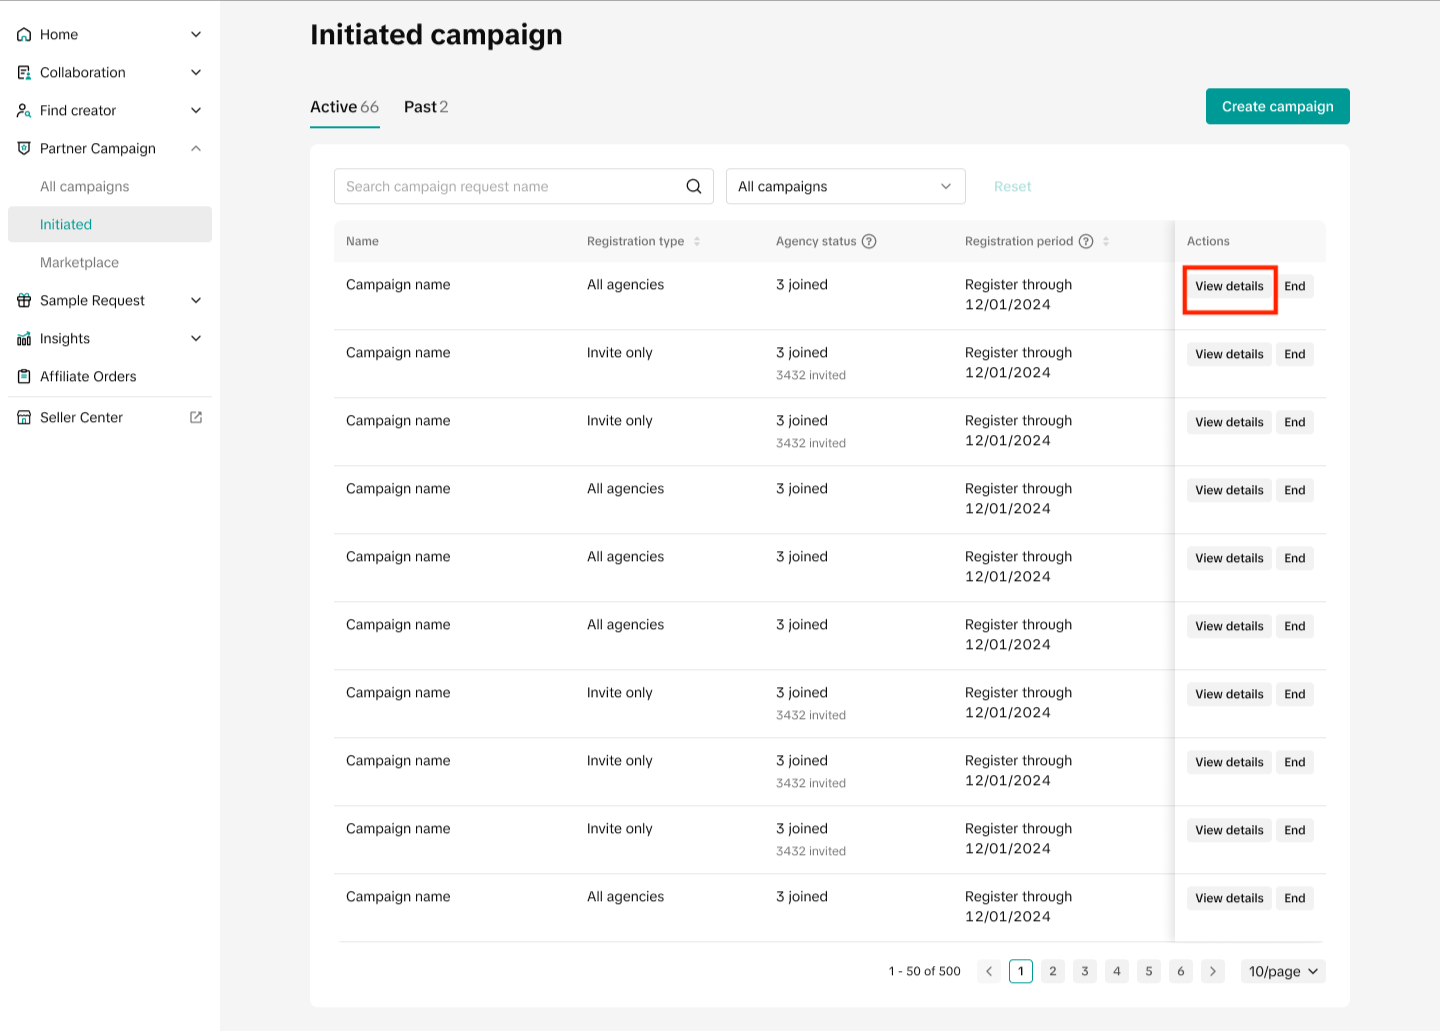The width and height of the screenshot is (1440, 1031).
Task: Click the Create campaign button
Action: click(x=1277, y=107)
